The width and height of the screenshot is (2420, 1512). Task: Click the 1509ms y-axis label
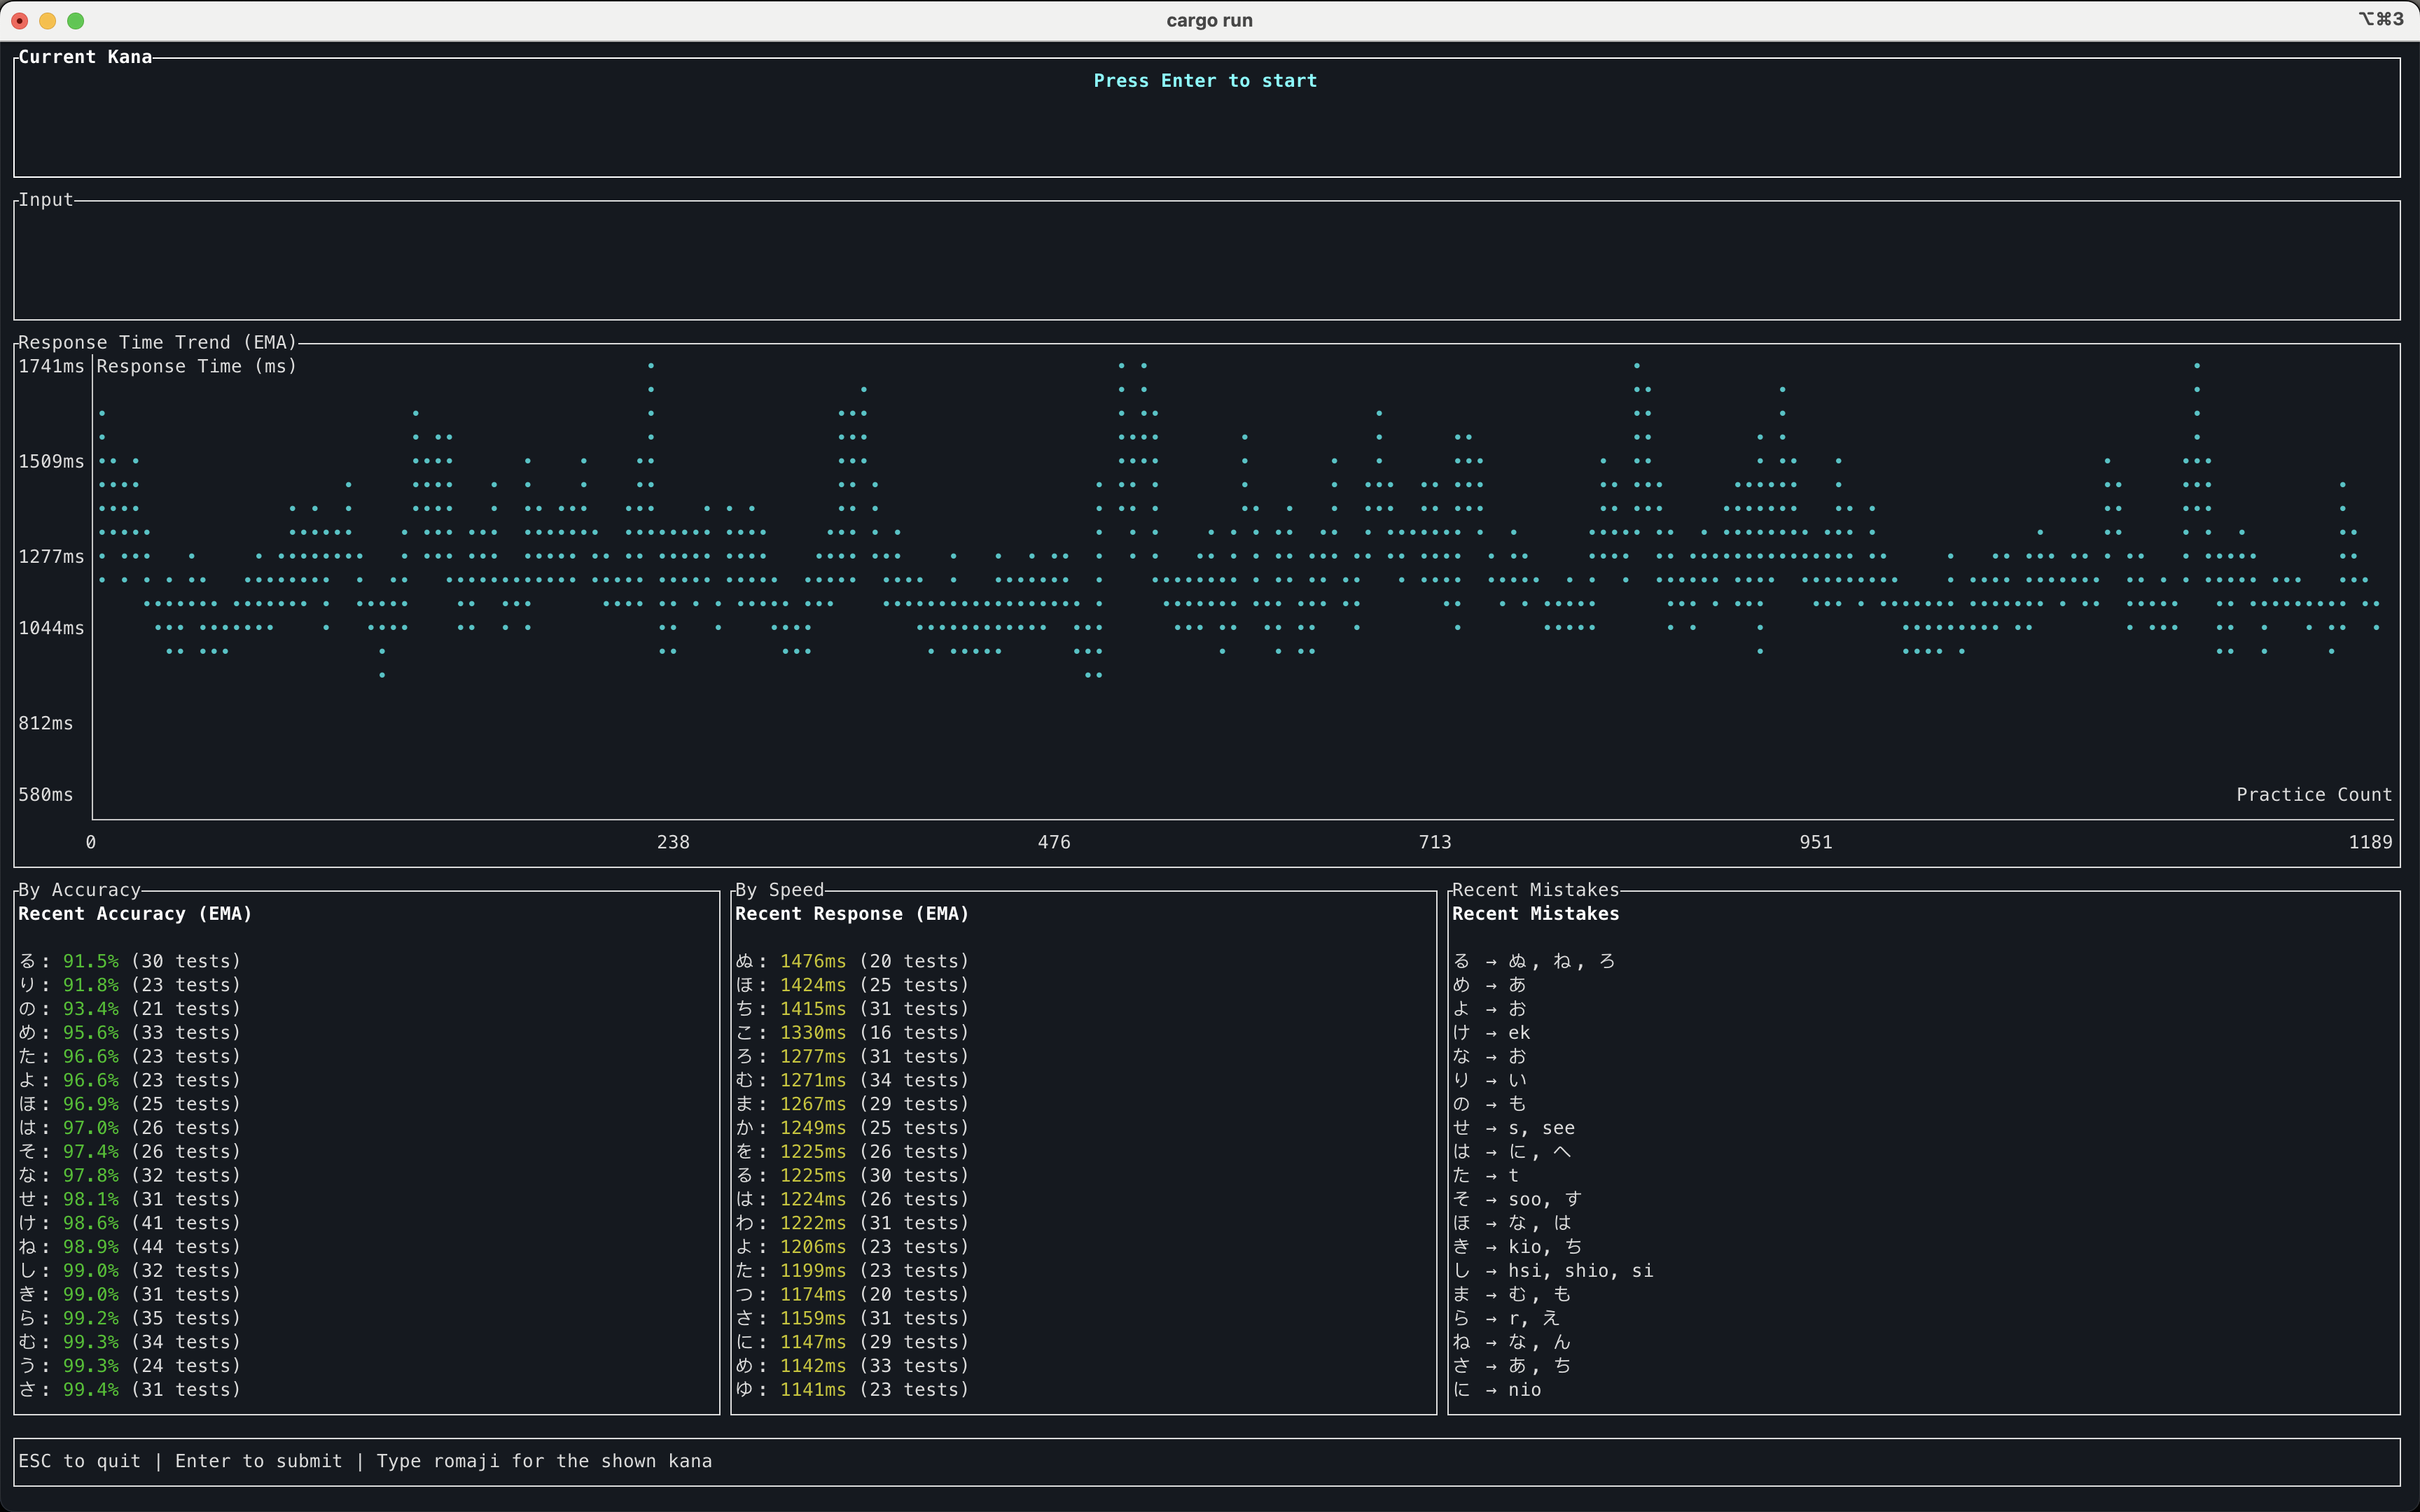tap(51, 461)
